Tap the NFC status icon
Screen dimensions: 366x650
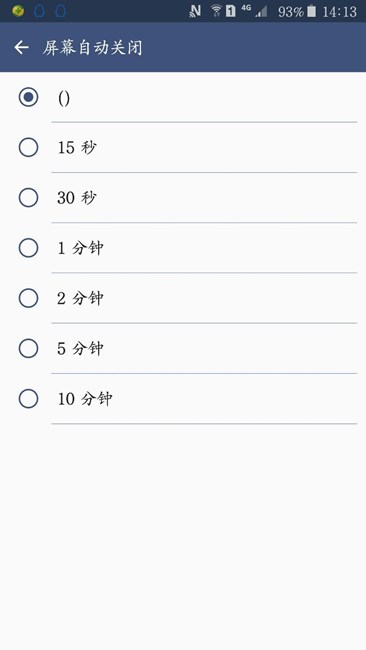[195, 11]
